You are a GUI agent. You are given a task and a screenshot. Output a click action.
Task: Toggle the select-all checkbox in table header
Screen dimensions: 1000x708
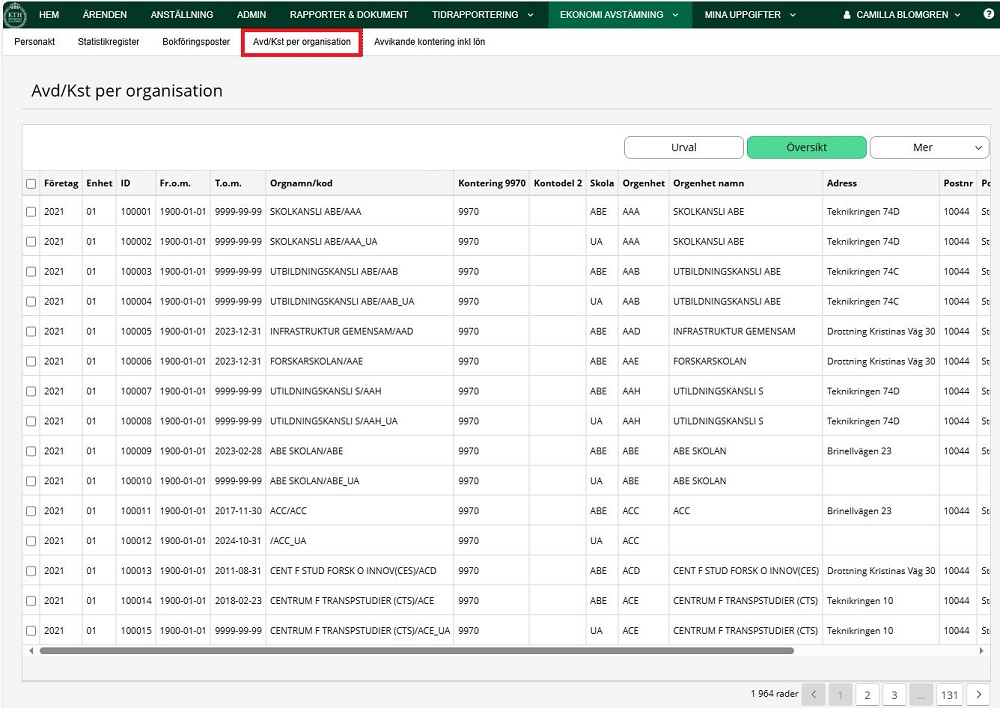31,184
